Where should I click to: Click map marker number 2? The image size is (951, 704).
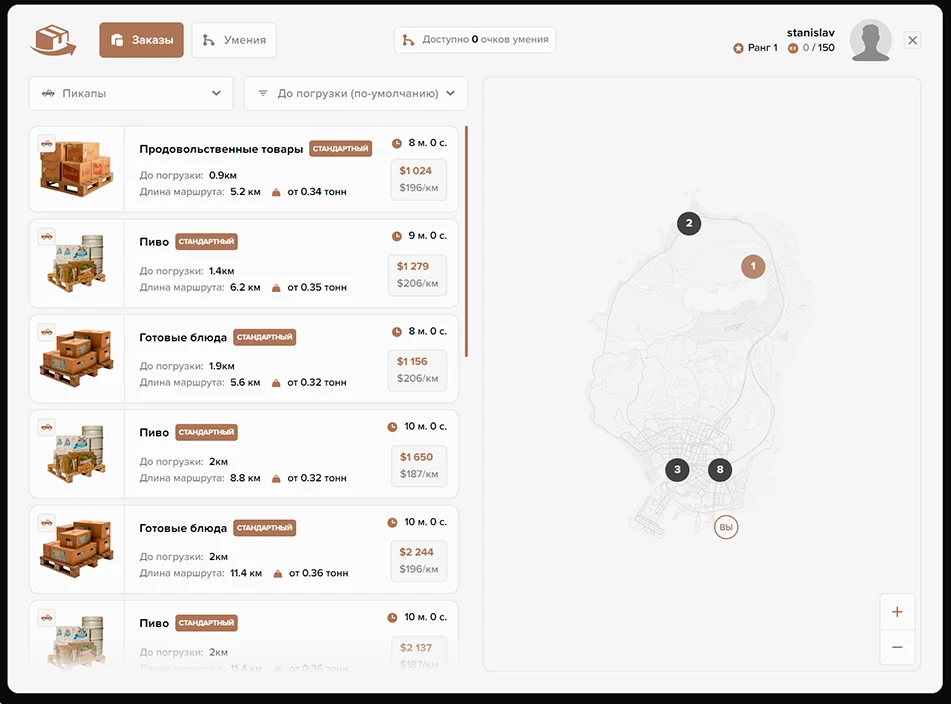[689, 223]
